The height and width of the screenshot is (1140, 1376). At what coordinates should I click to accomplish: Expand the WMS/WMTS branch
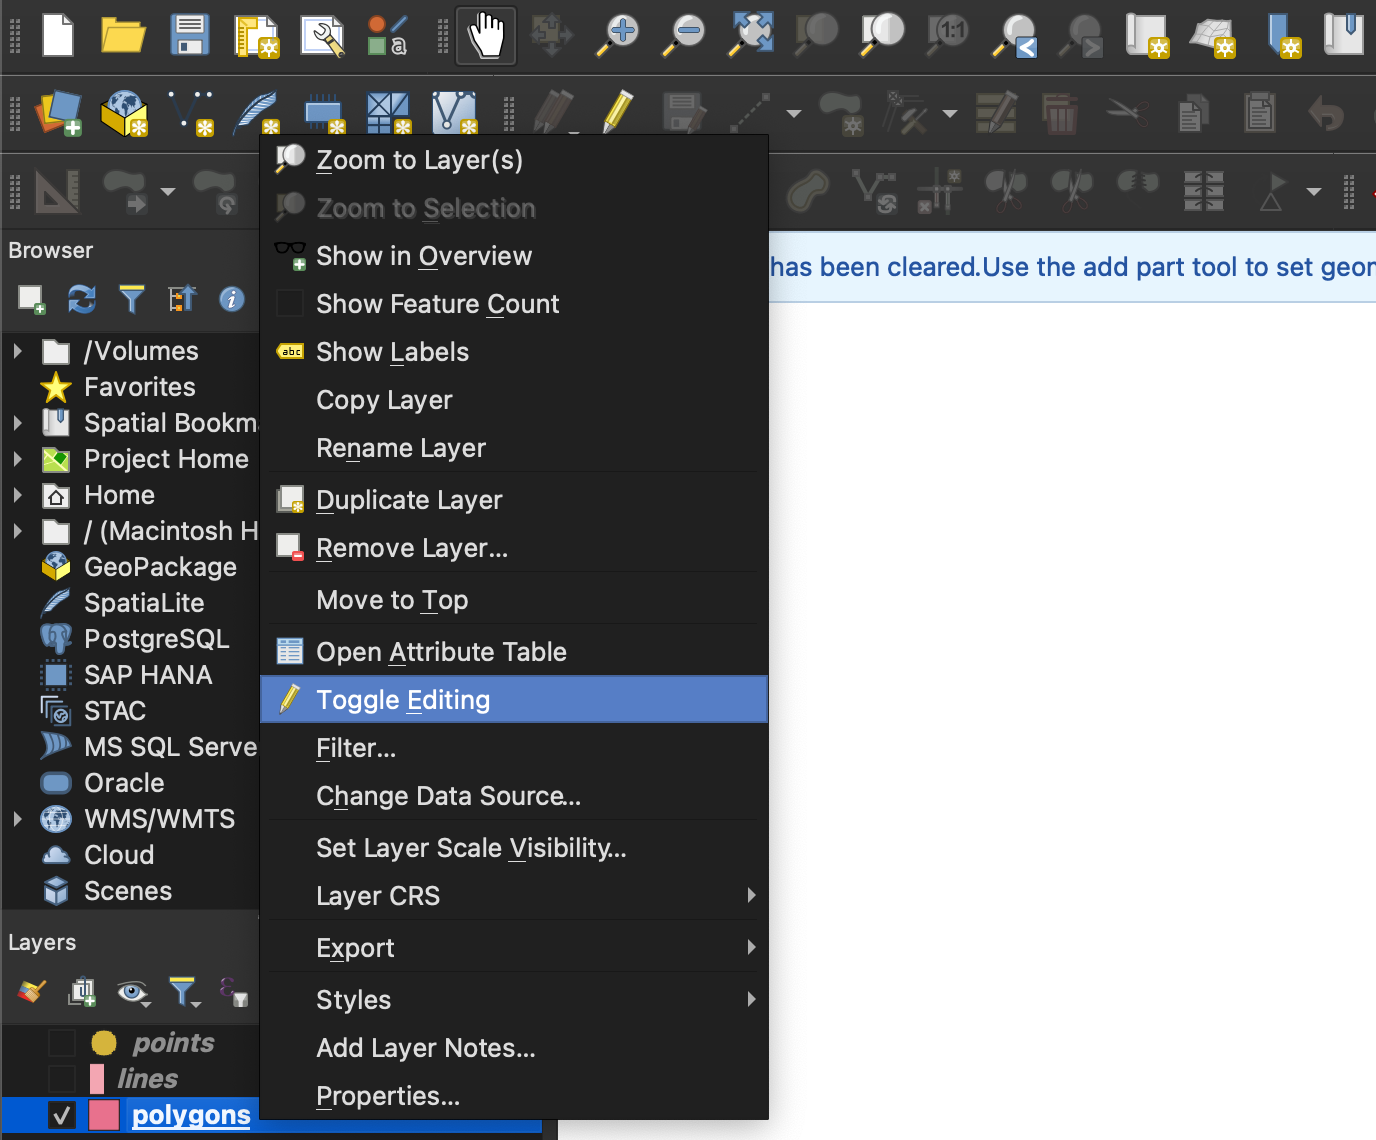point(18,819)
